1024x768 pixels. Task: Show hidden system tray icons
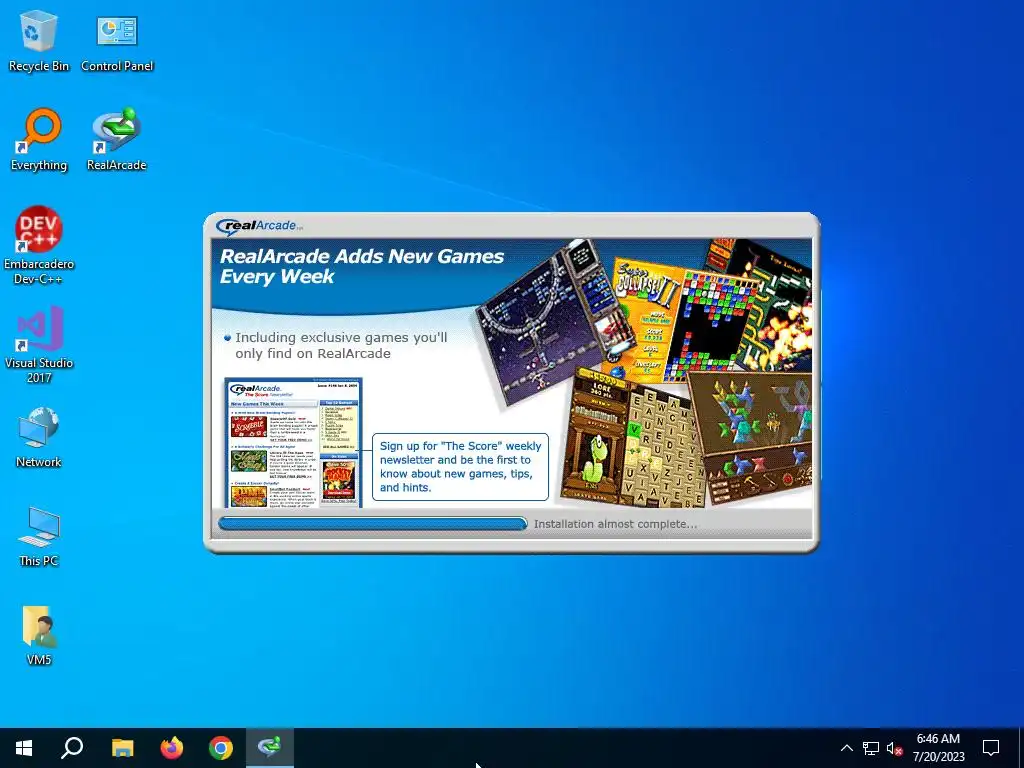point(846,748)
